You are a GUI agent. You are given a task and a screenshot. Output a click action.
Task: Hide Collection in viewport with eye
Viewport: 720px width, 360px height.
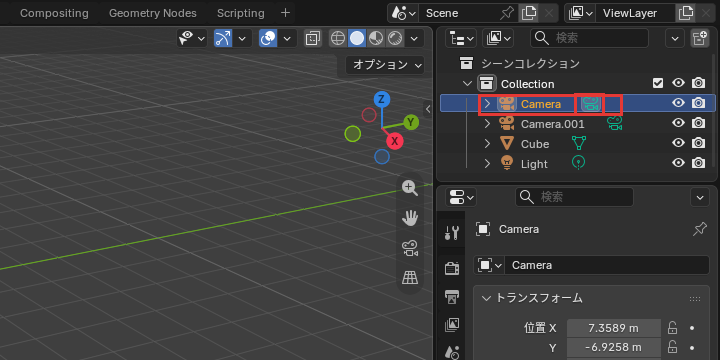[678, 83]
